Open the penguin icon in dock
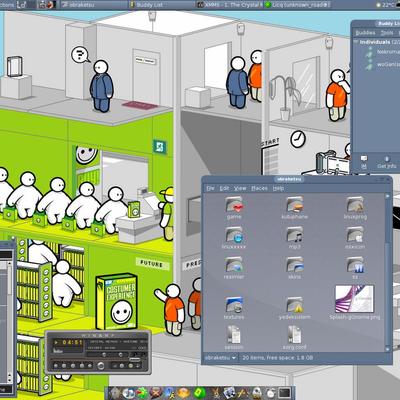400x400 pixels. tap(256, 393)
